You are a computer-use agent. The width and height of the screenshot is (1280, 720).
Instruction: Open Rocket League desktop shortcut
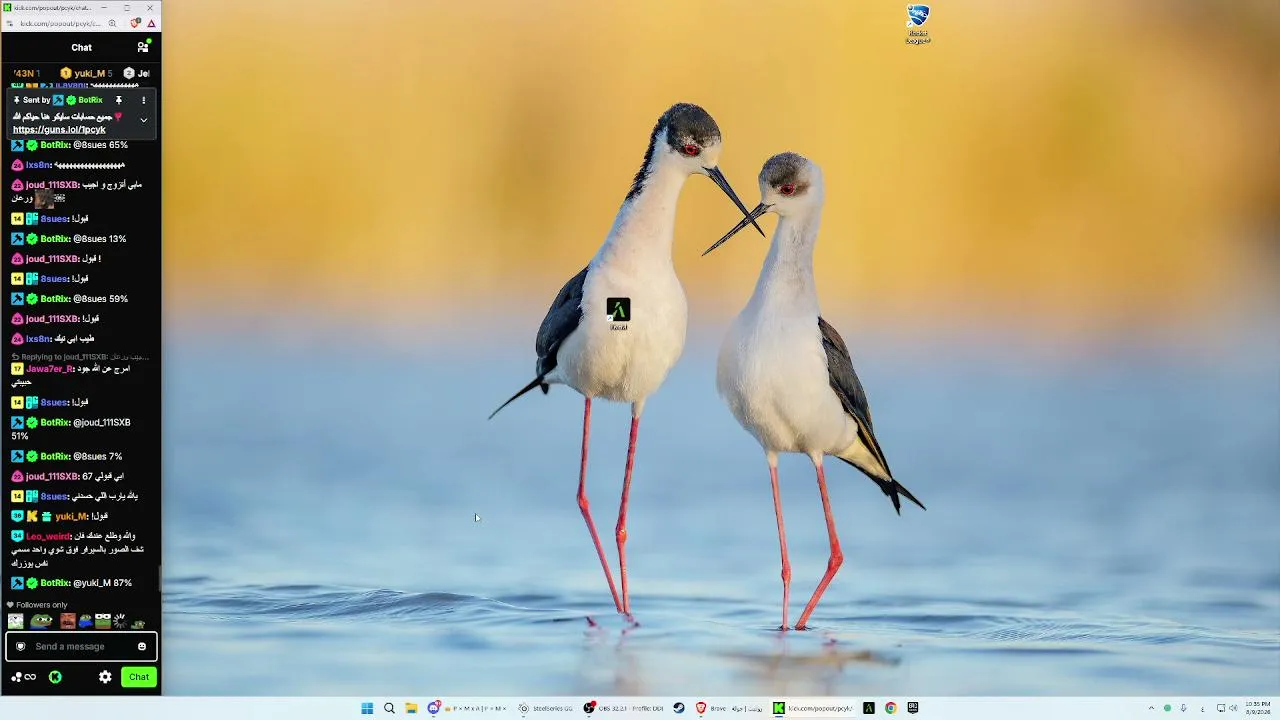tap(917, 24)
